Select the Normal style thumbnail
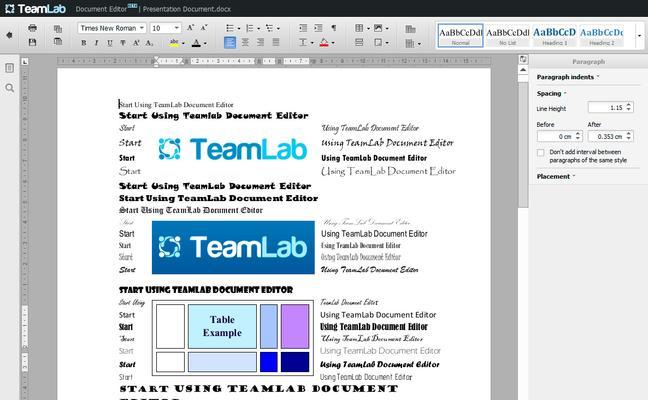 (x=460, y=36)
